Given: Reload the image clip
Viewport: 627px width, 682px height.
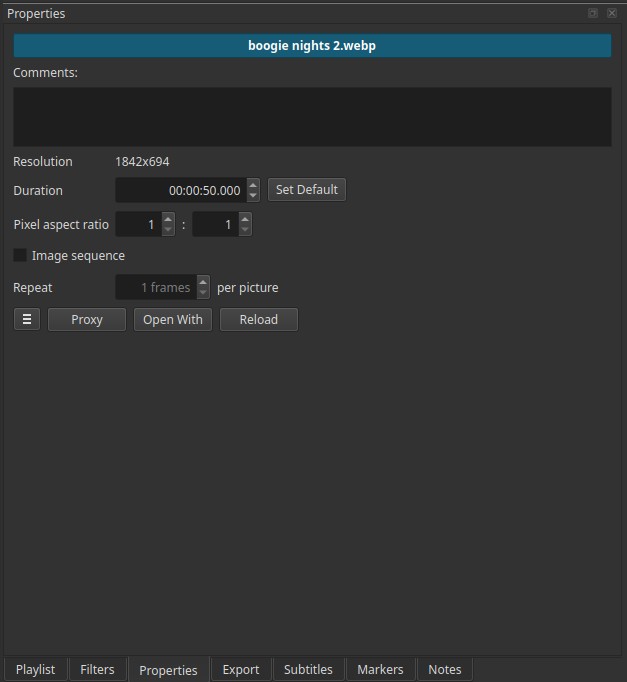Looking at the screenshot, I should [258, 320].
